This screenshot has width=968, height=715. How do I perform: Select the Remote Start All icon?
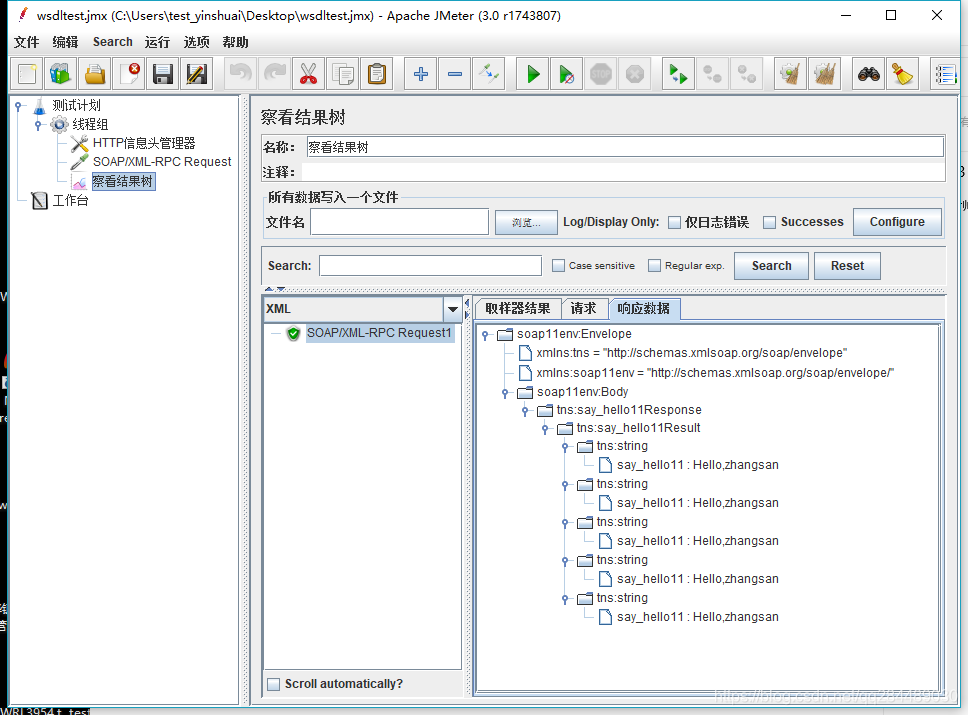pos(677,73)
